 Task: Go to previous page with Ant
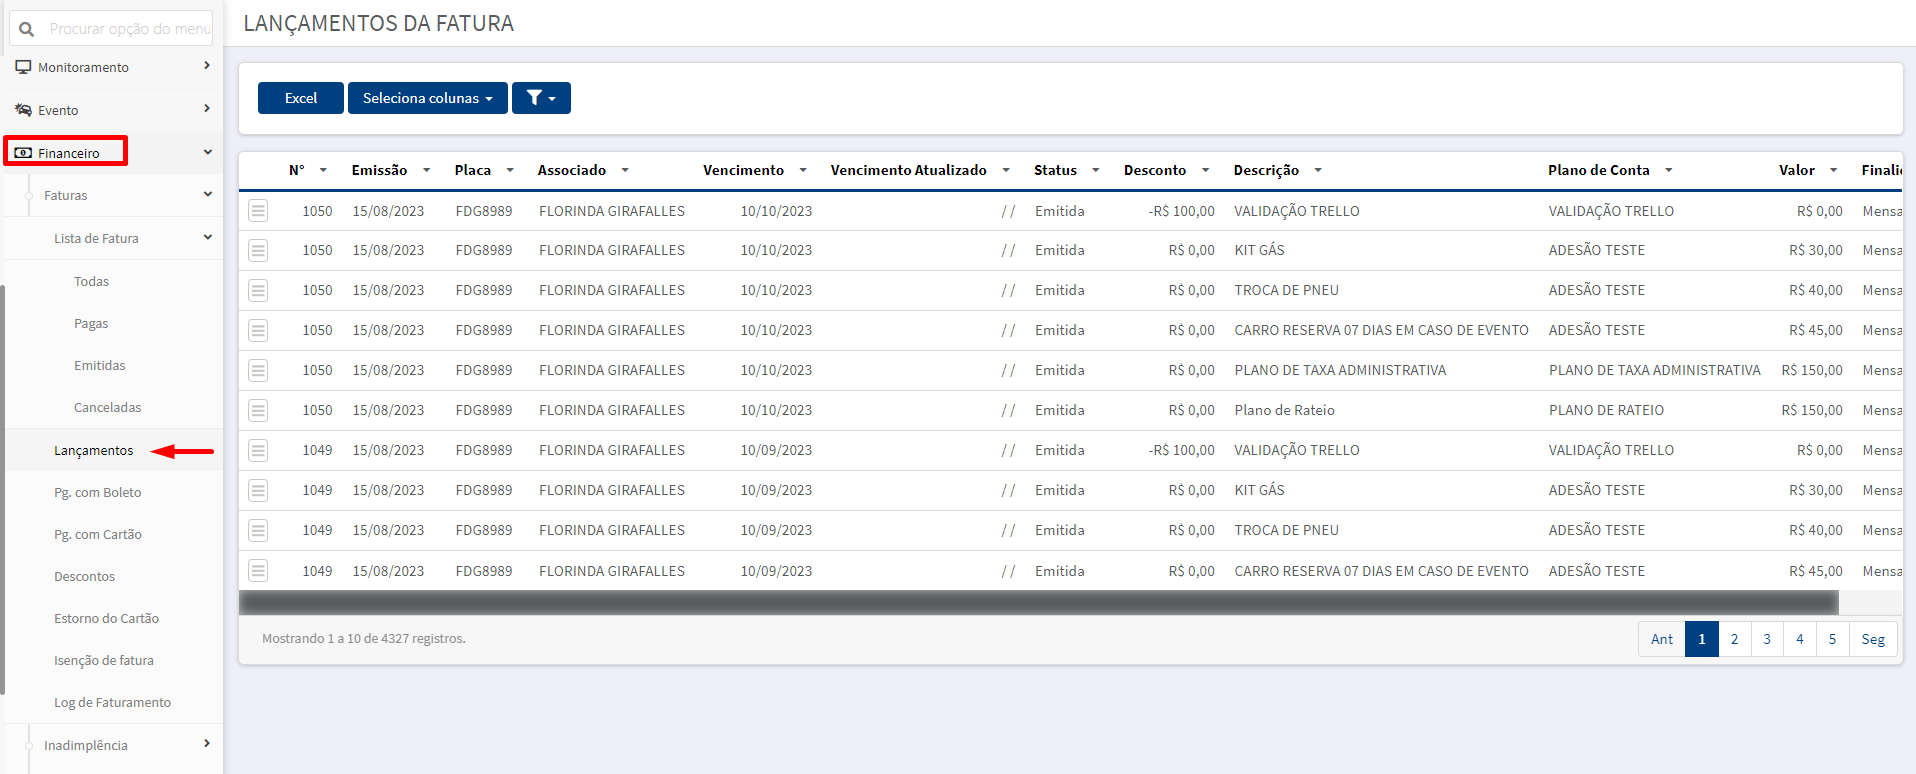coord(1662,639)
